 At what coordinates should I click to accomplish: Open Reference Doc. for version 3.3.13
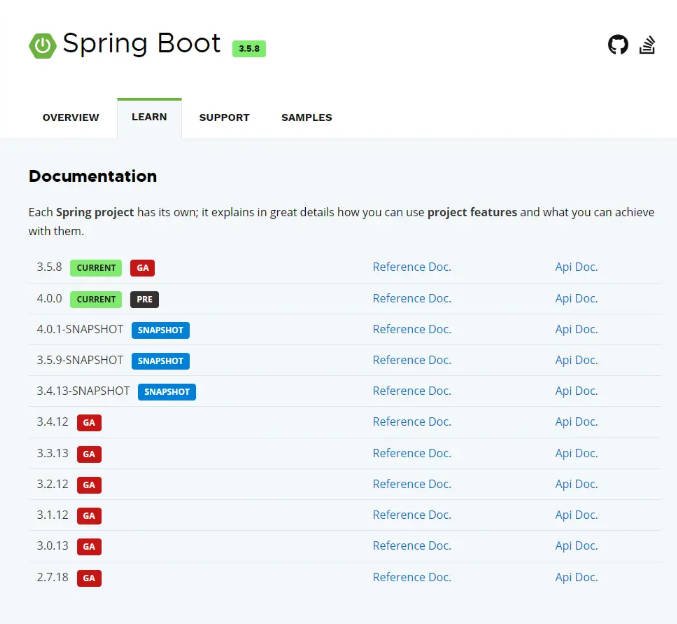click(x=411, y=453)
